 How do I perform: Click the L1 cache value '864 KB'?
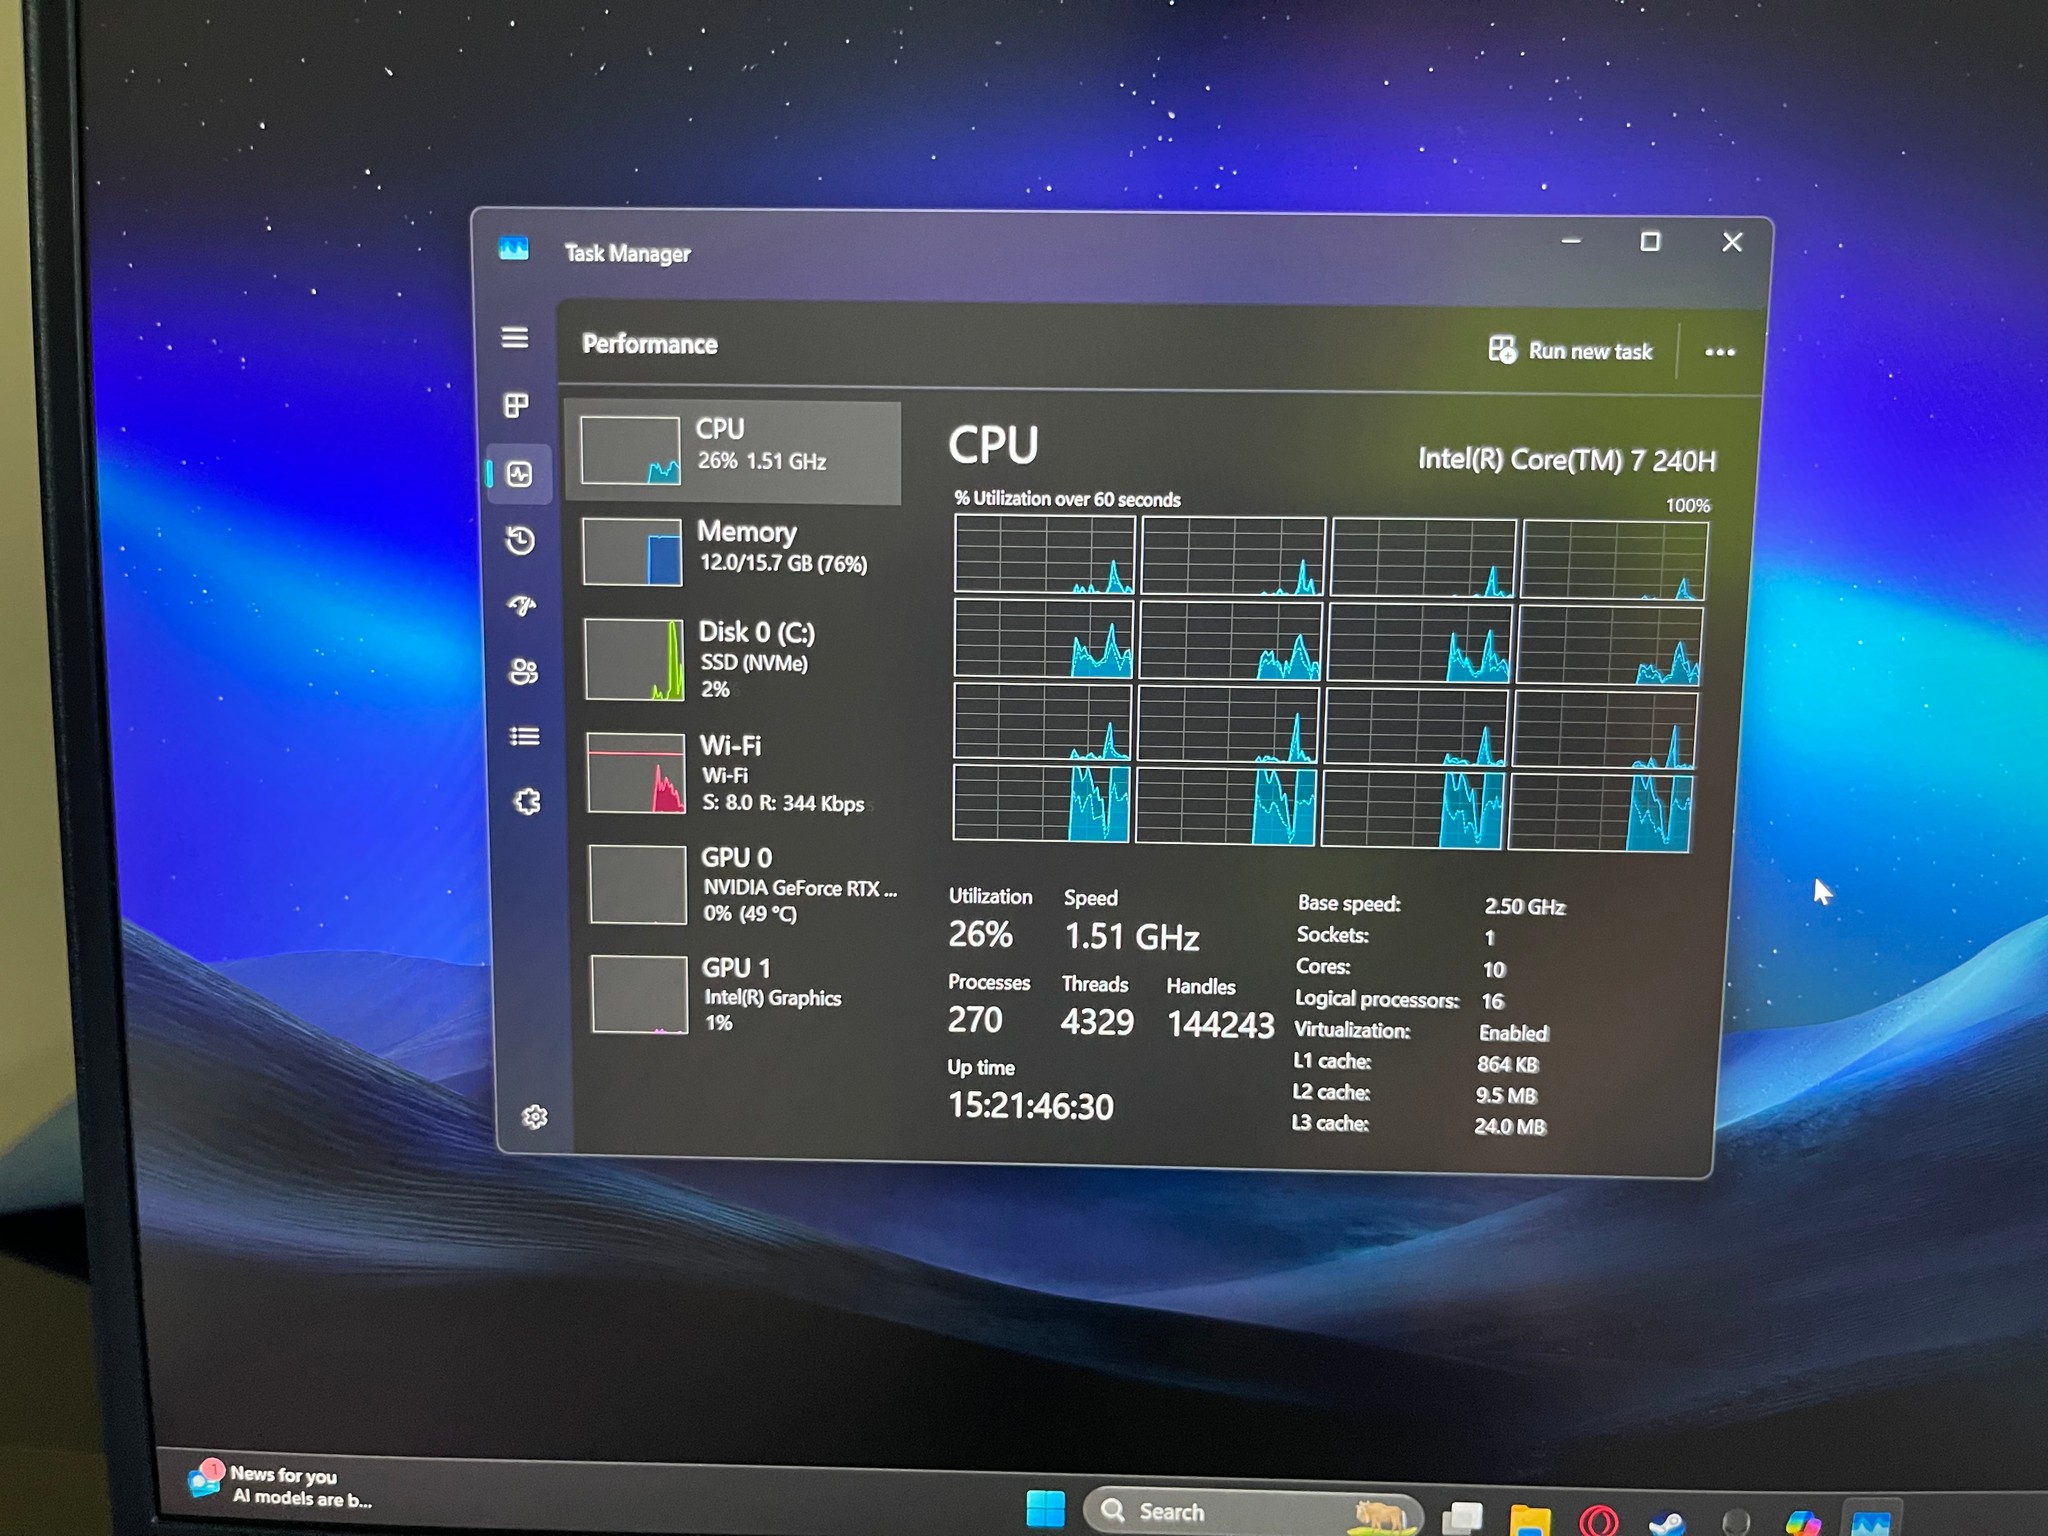tap(1508, 1064)
